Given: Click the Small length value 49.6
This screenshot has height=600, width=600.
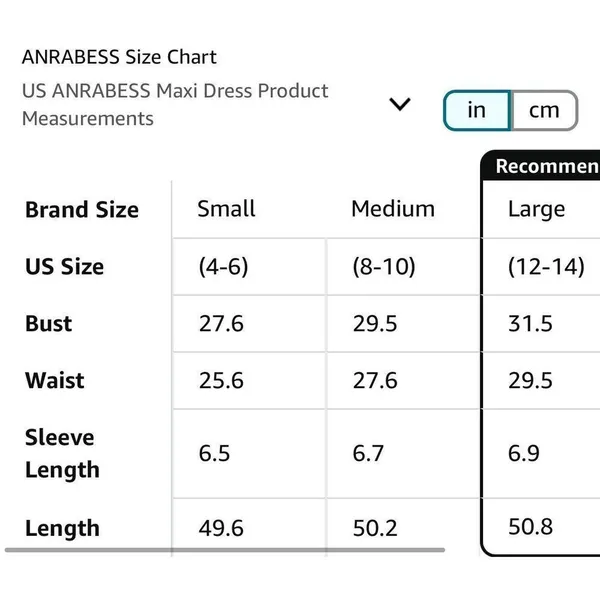Looking at the screenshot, I should click(221, 528).
